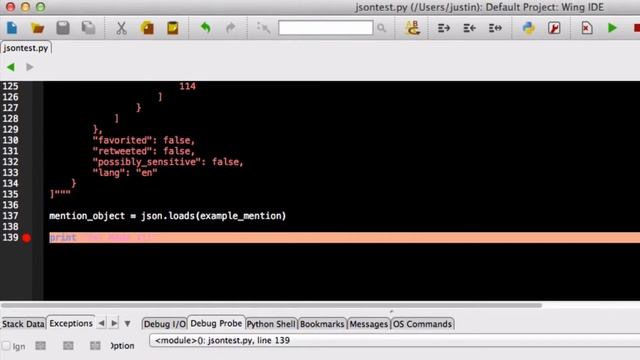
Task: Switch to the Messages tab
Action: click(369, 324)
